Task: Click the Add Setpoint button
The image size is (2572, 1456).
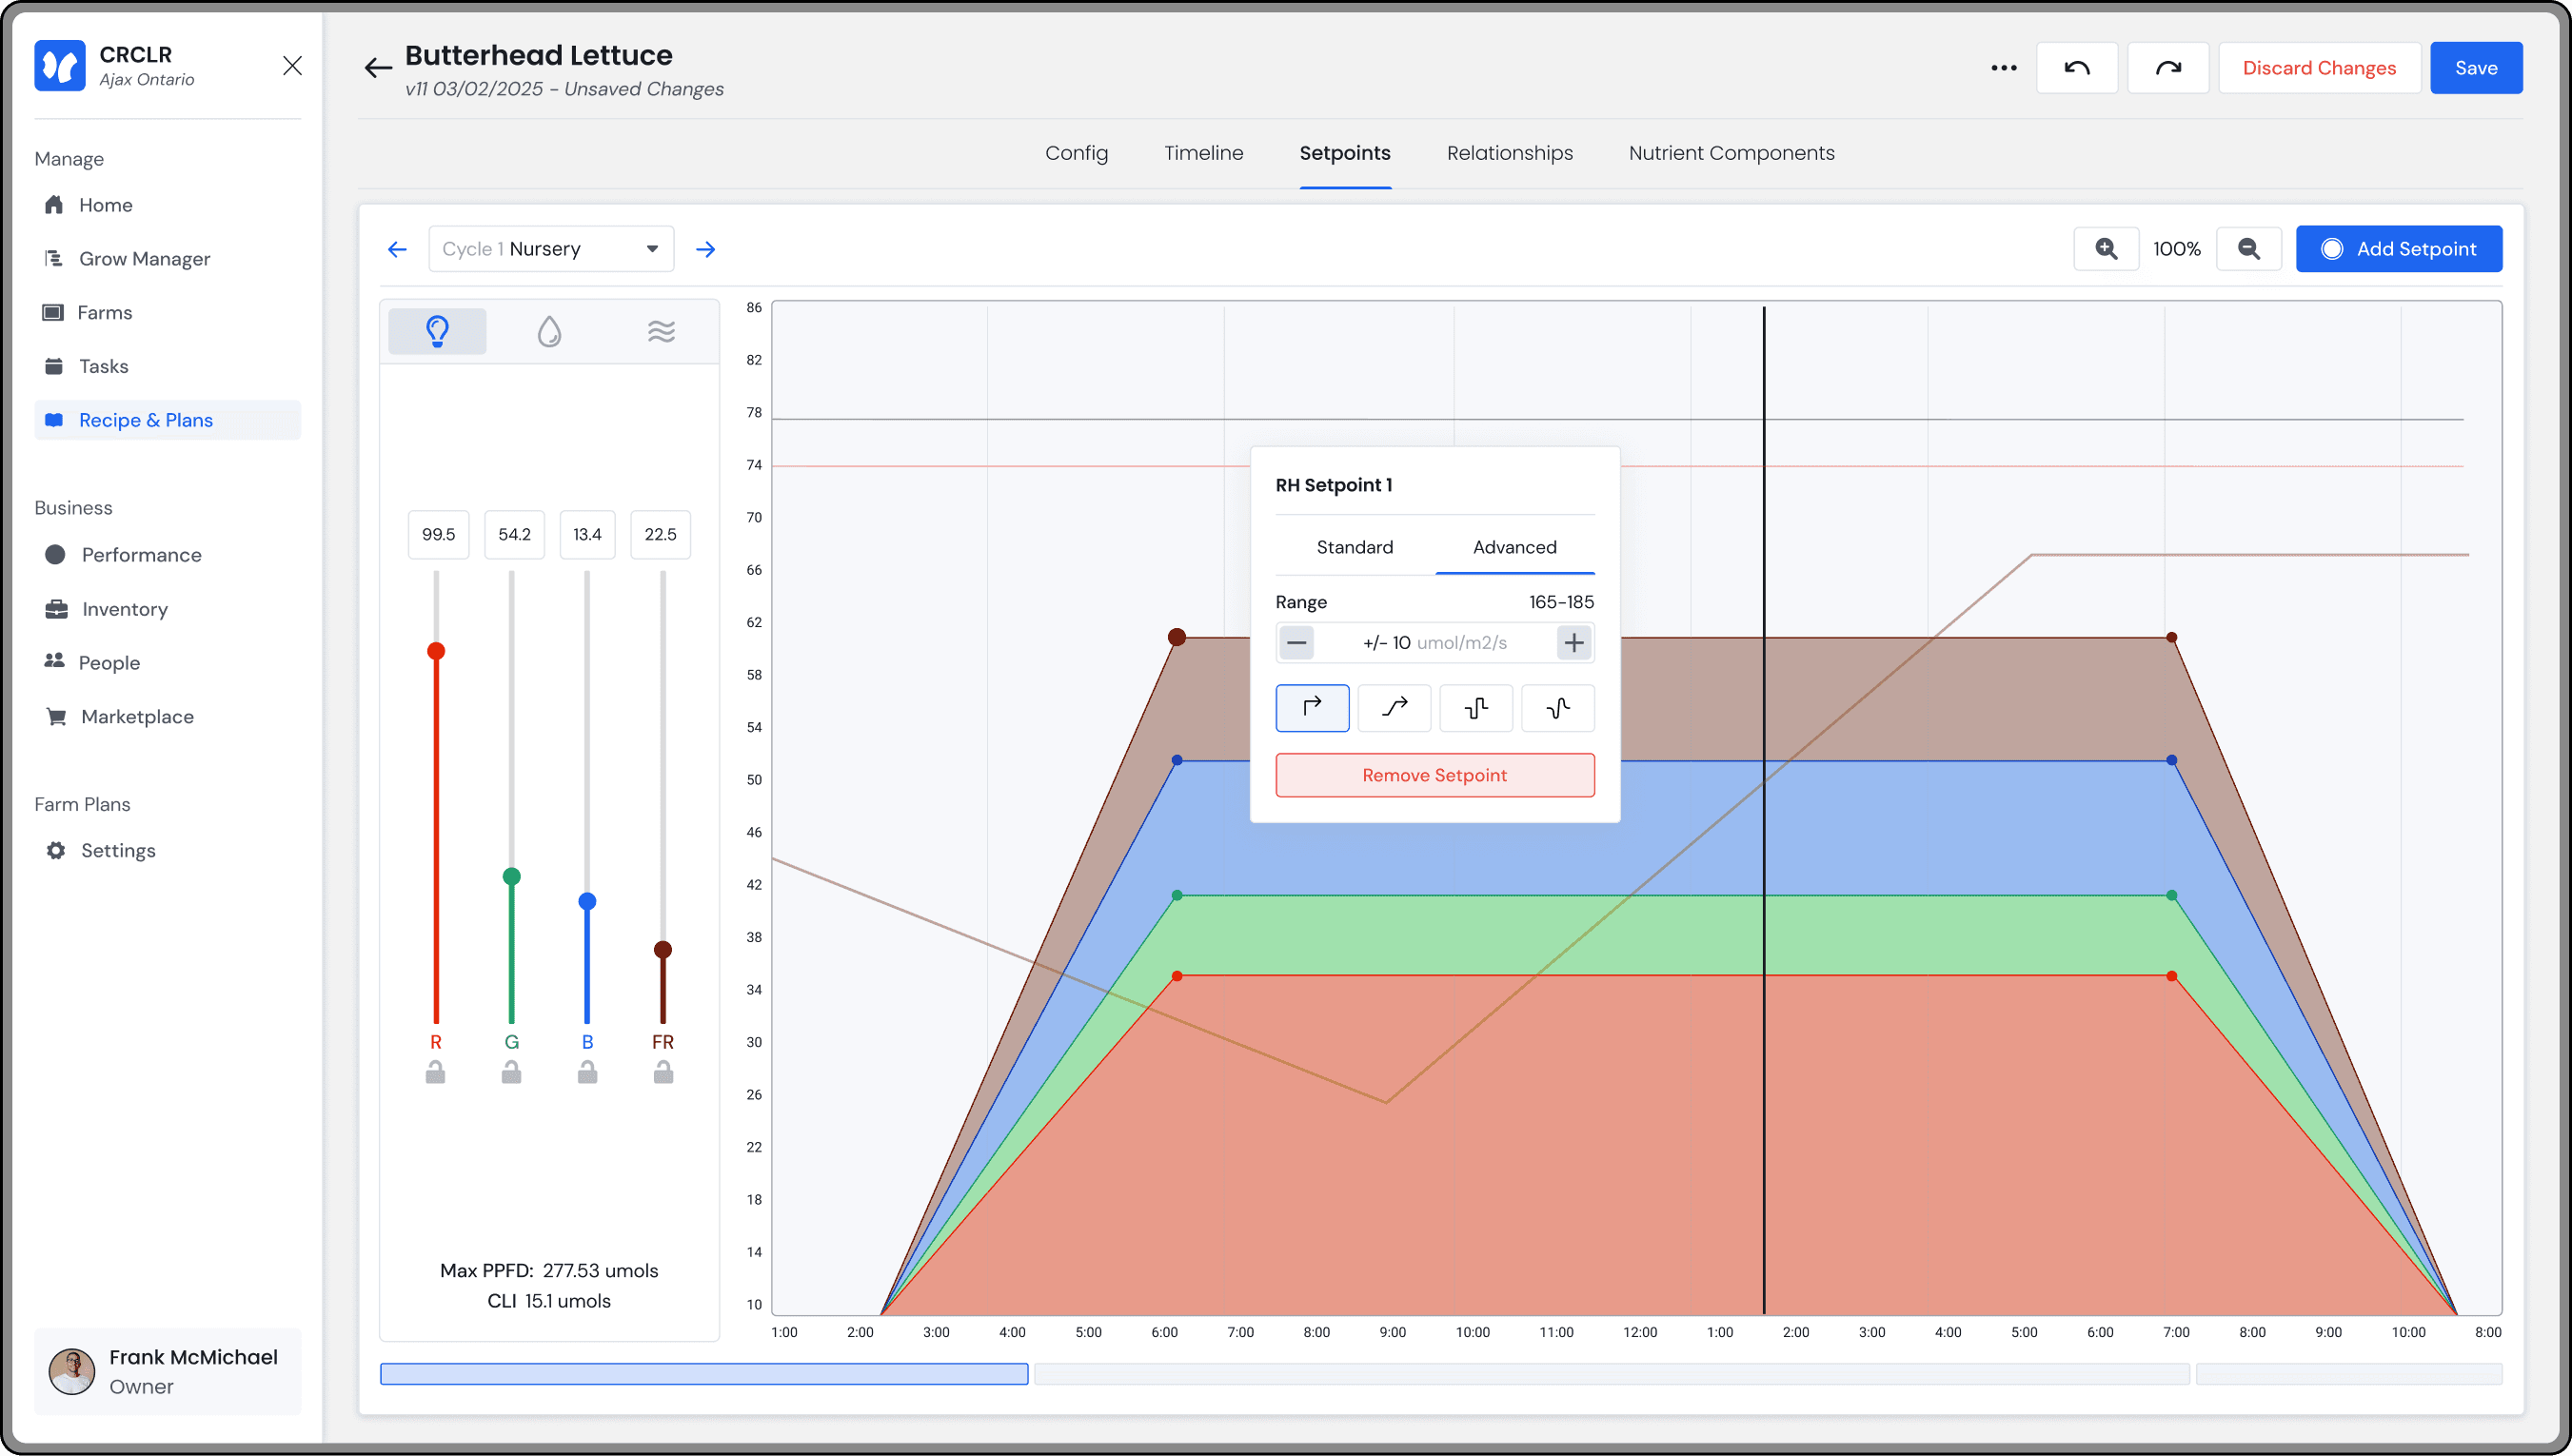Action: click(2398, 249)
